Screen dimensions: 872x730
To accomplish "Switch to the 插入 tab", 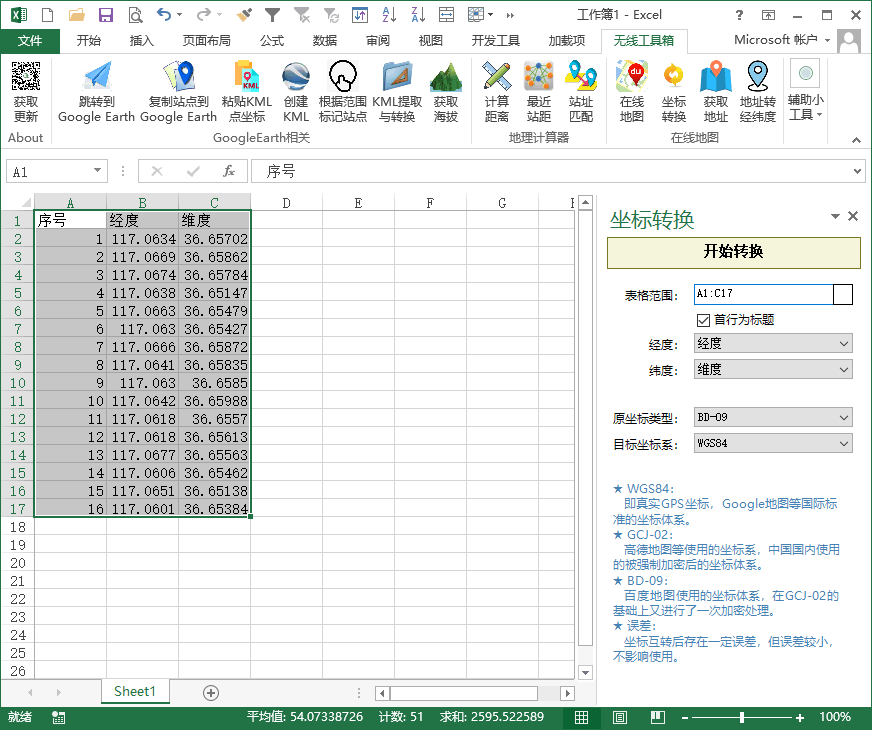I will pos(141,41).
